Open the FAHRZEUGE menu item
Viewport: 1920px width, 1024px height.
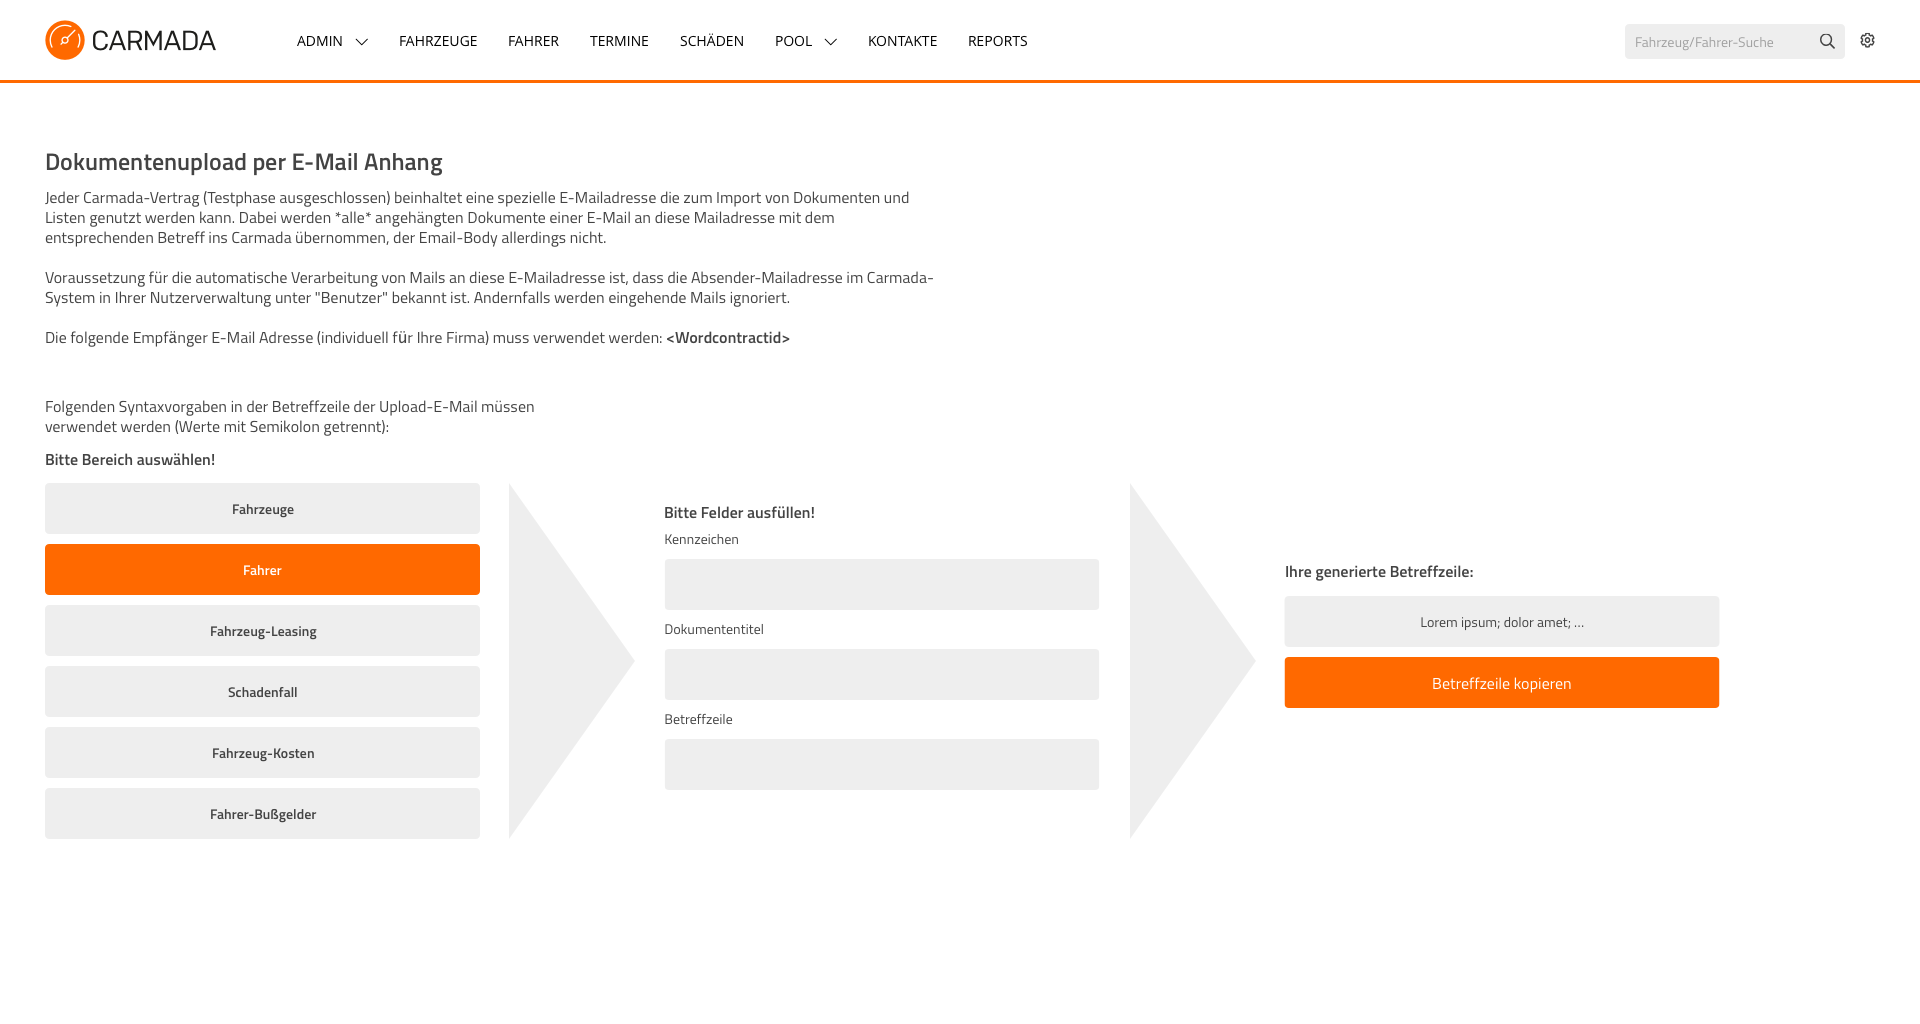click(438, 41)
